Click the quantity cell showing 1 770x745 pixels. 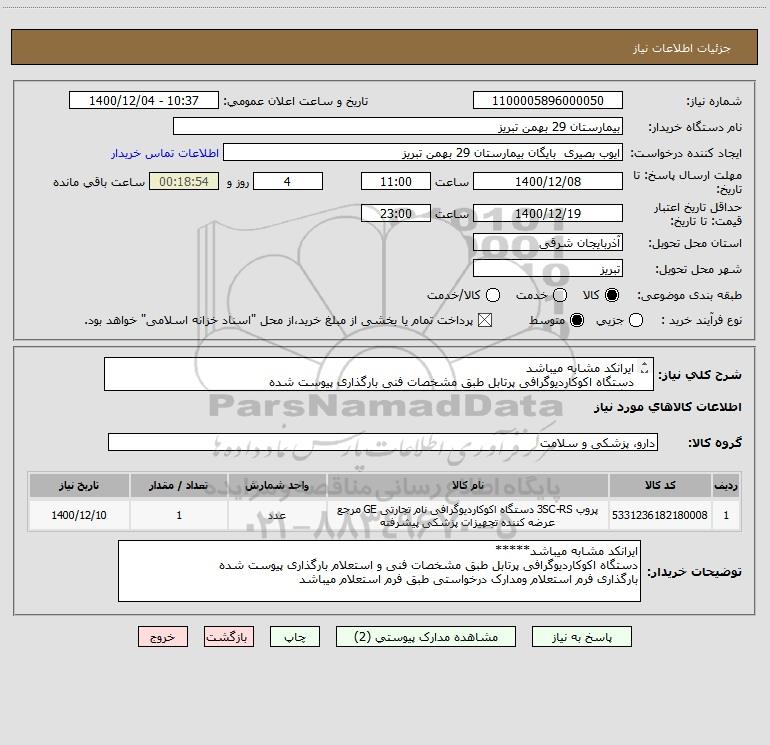pyautogui.click(x=179, y=515)
